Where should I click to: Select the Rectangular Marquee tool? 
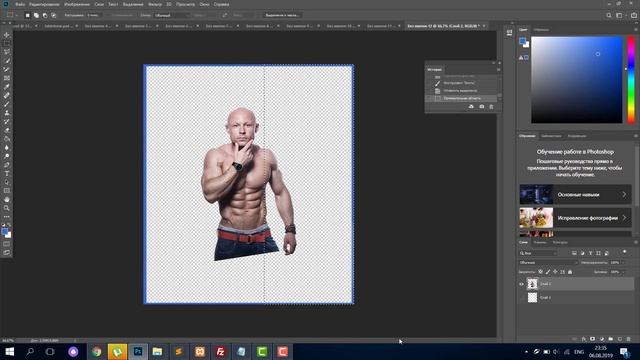[7, 43]
